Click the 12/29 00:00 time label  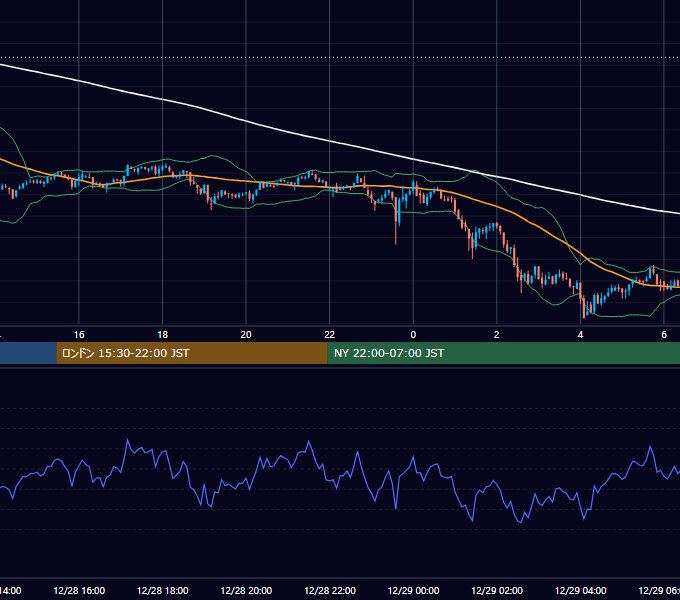tap(413, 591)
